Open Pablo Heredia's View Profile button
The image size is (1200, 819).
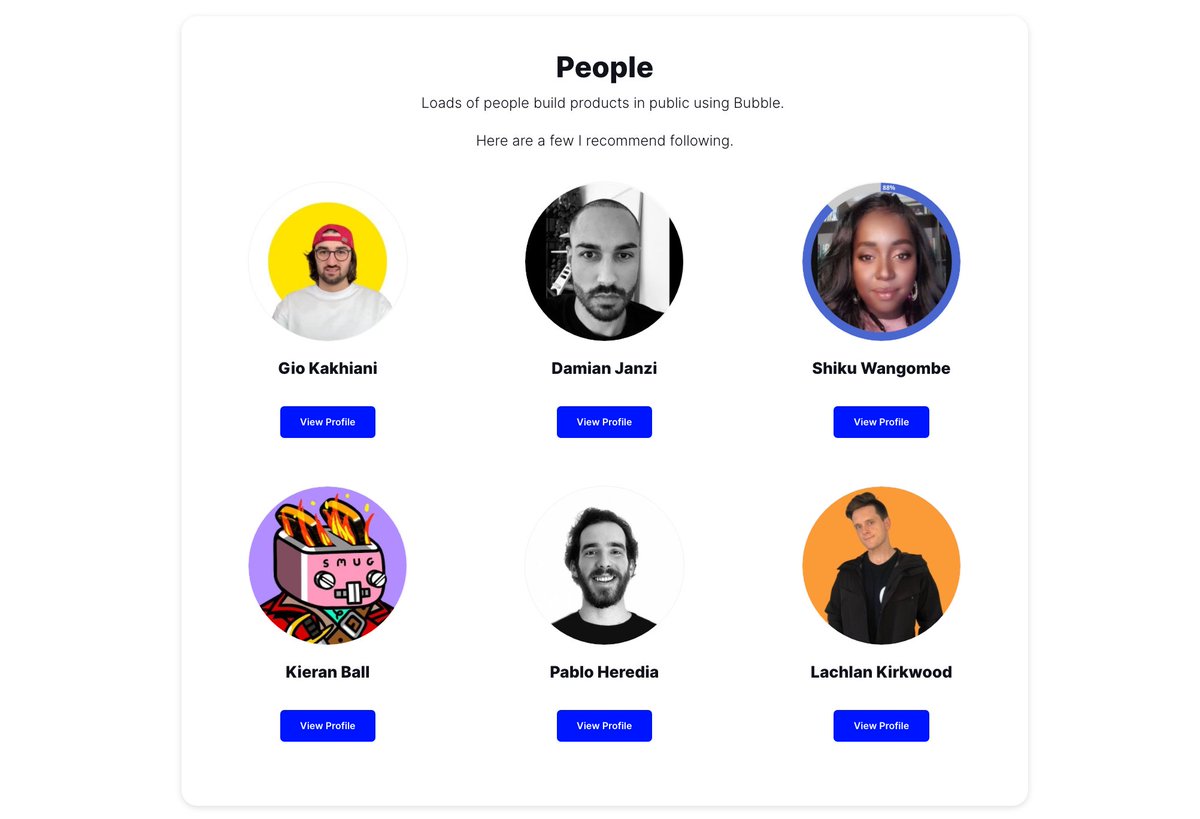[604, 726]
